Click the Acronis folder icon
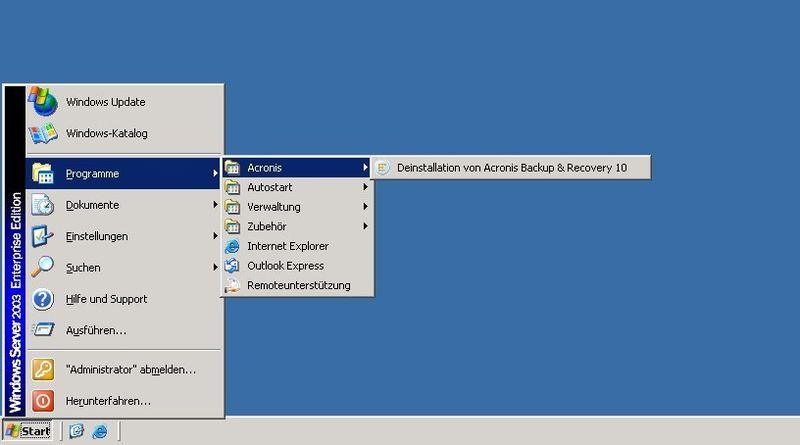This screenshot has width=800, height=445. (233, 167)
